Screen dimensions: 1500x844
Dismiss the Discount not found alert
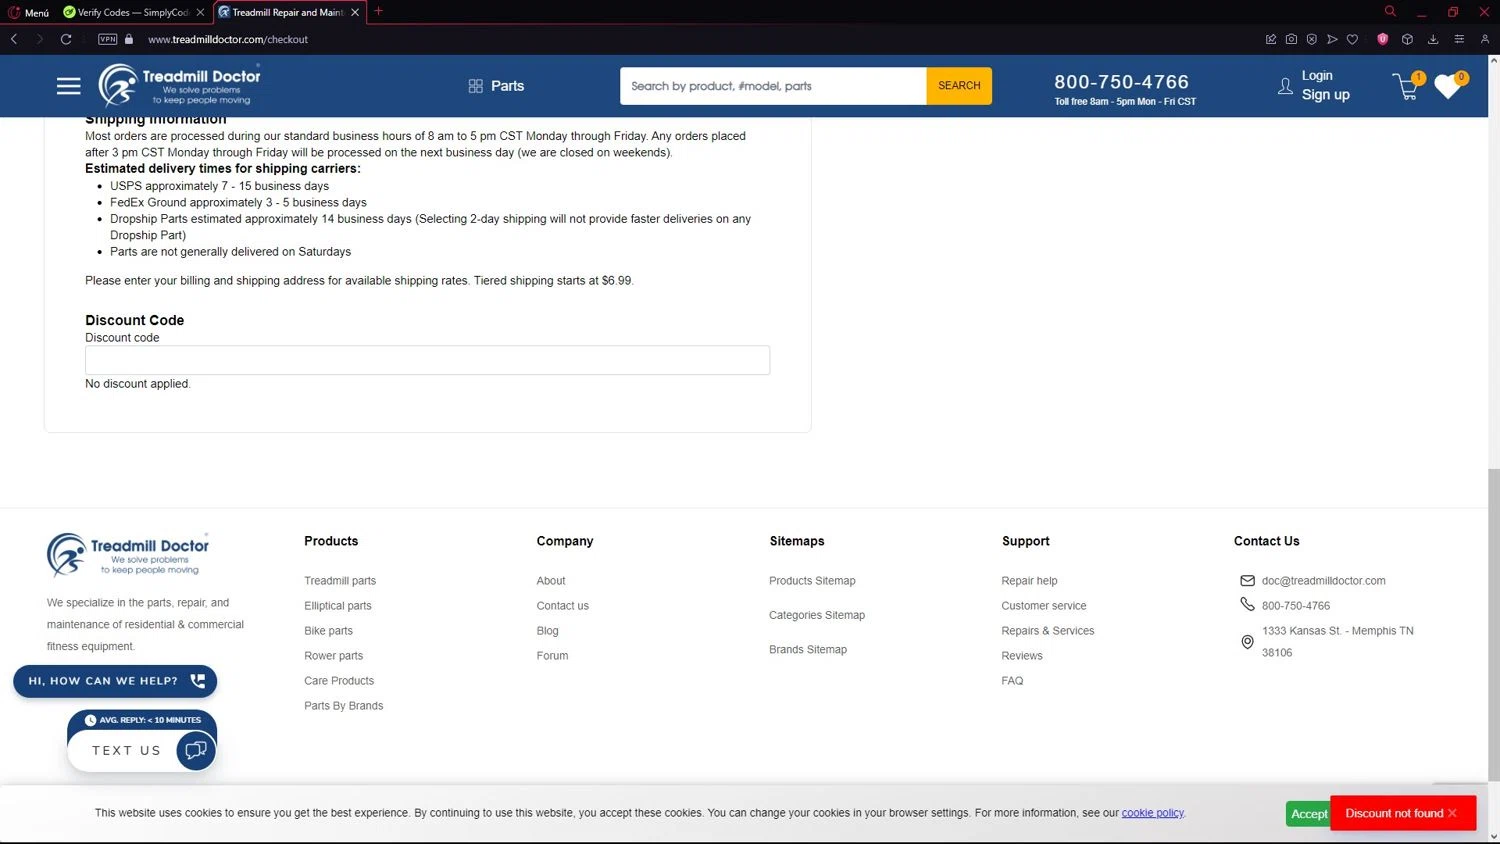[x=1452, y=813]
